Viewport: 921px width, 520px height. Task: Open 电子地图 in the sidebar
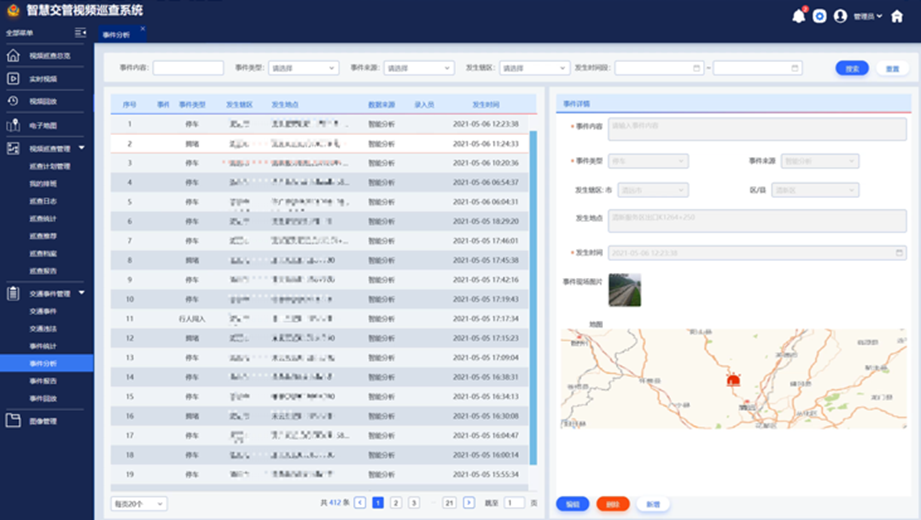point(43,126)
